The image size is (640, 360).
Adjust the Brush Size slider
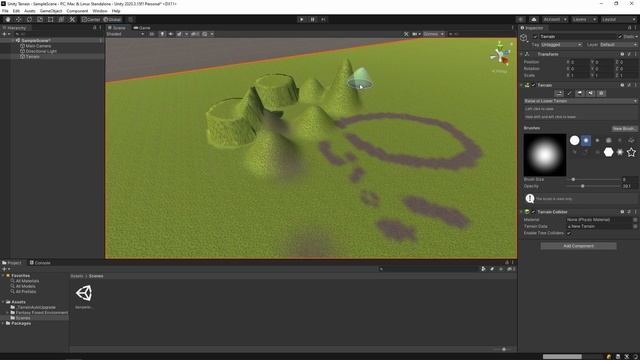[593, 179]
